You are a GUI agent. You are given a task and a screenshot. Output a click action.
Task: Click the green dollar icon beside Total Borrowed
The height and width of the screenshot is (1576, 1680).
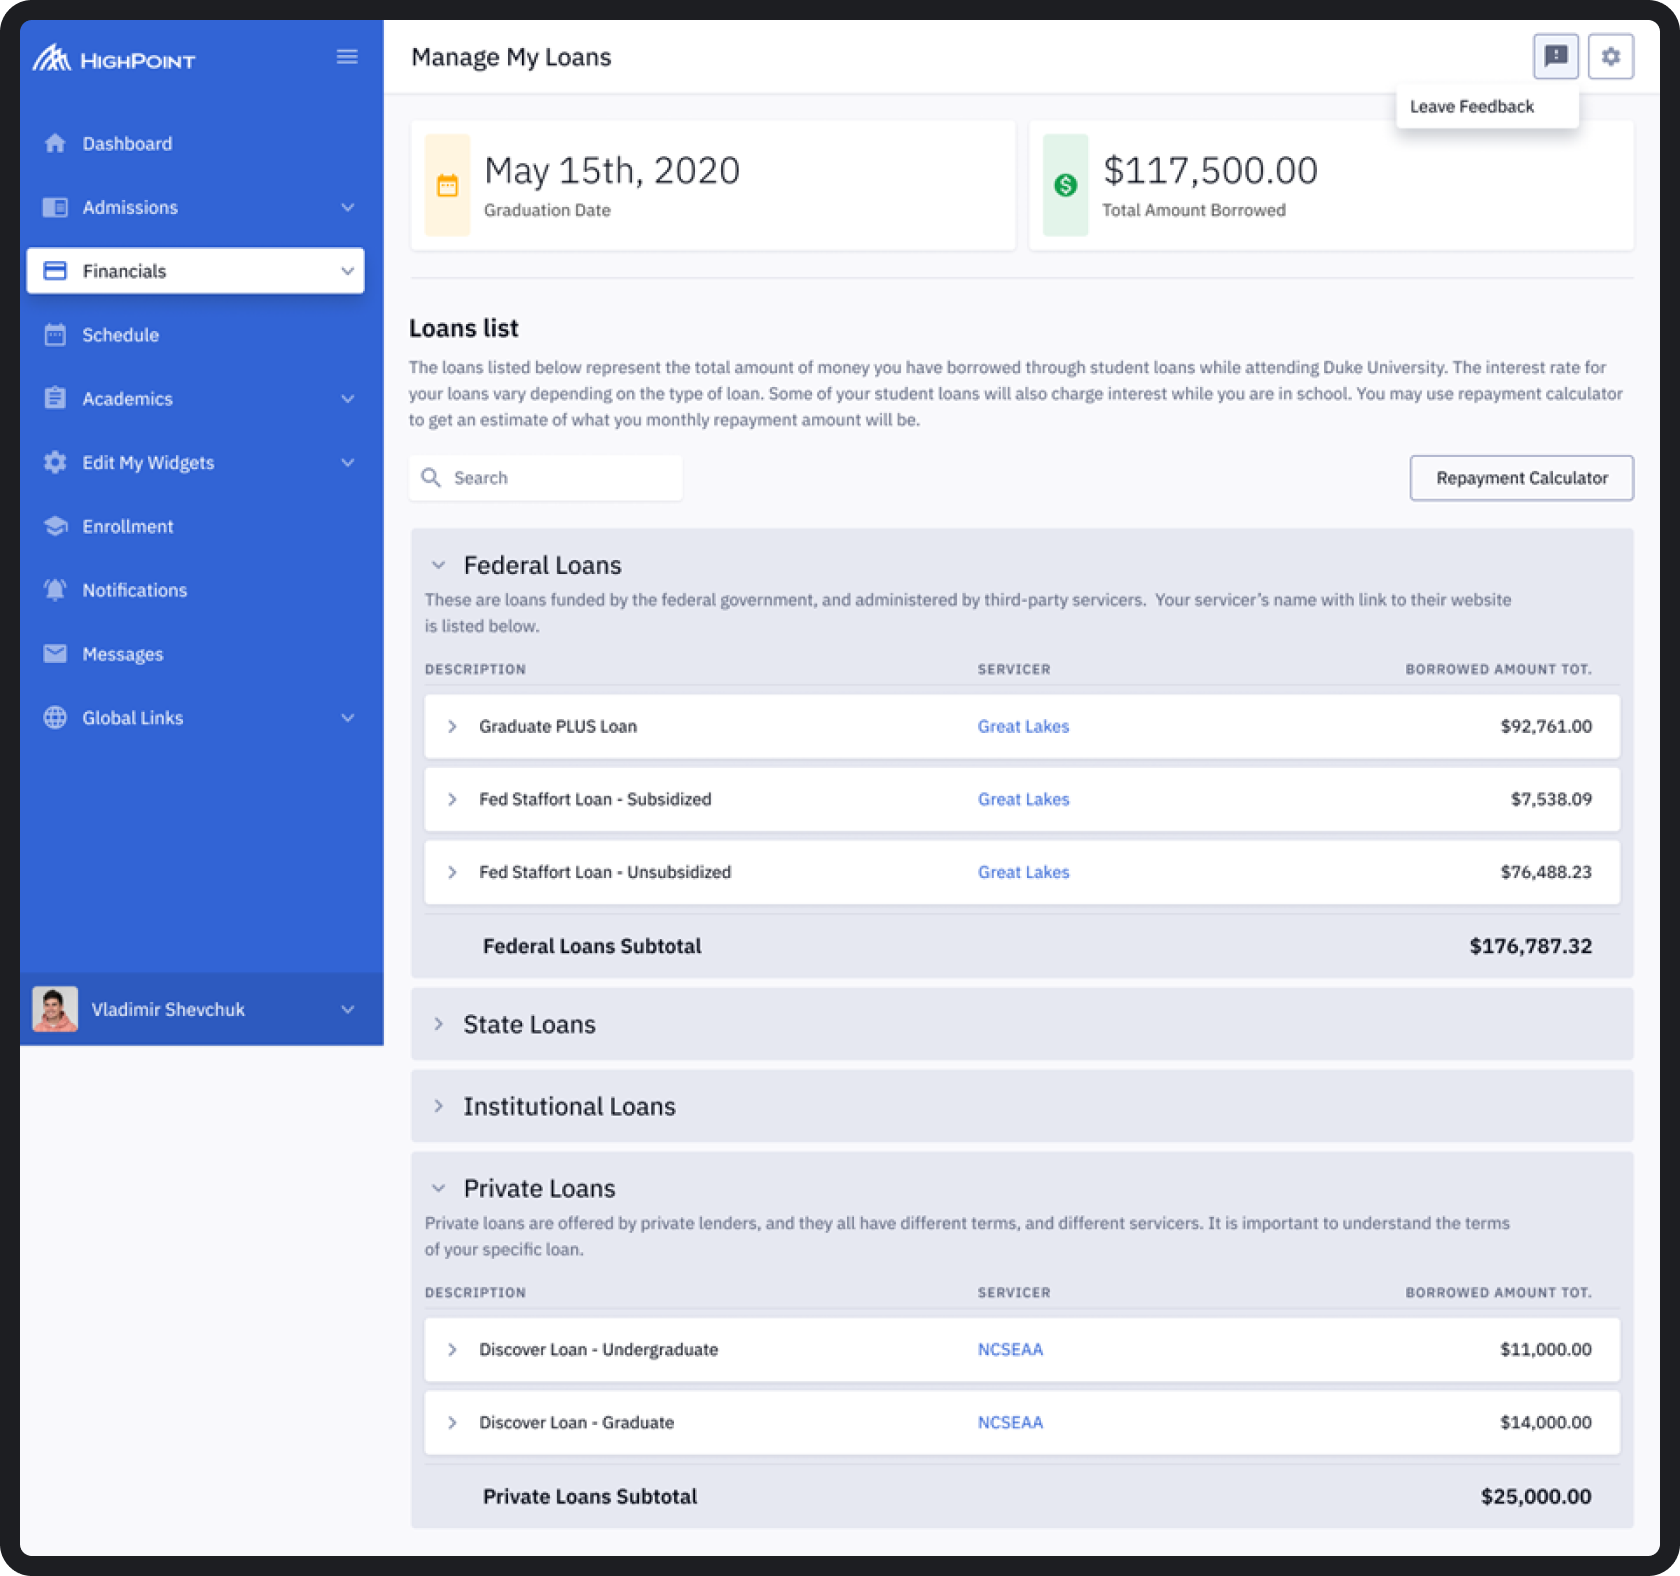tap(1065, 186)
